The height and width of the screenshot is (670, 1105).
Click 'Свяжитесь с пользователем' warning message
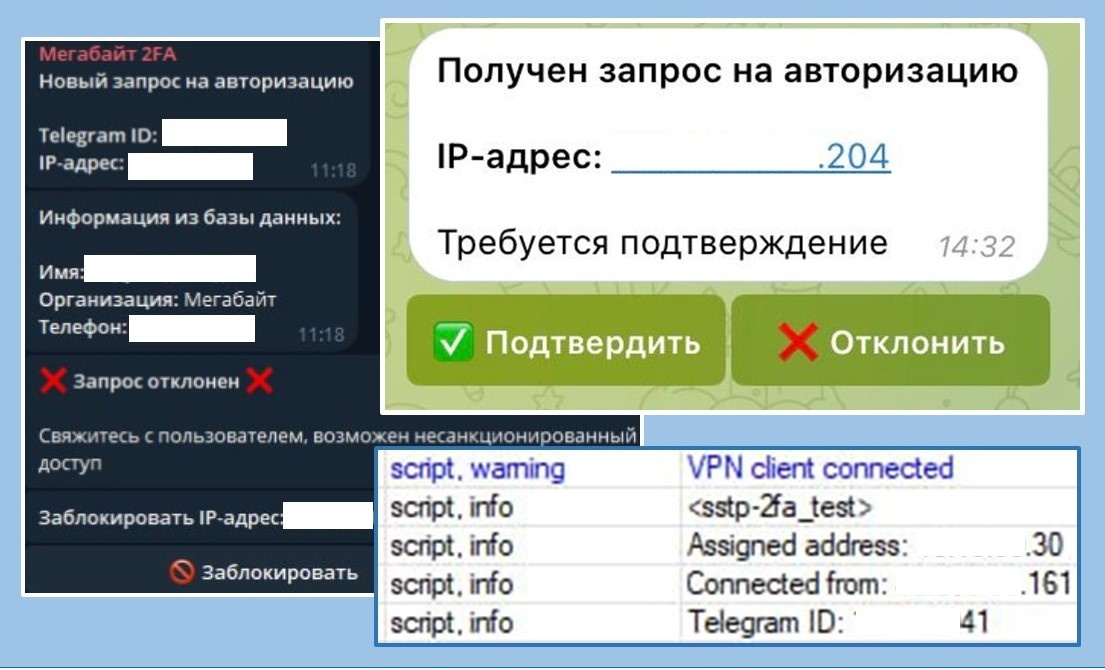pos(338,449)
